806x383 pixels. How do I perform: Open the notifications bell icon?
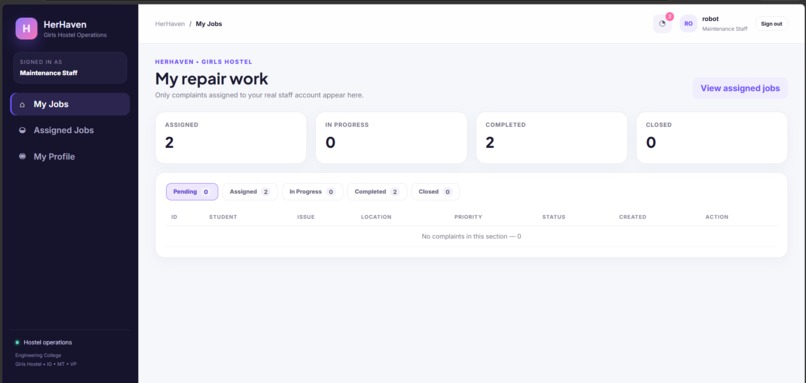(662, 24)
